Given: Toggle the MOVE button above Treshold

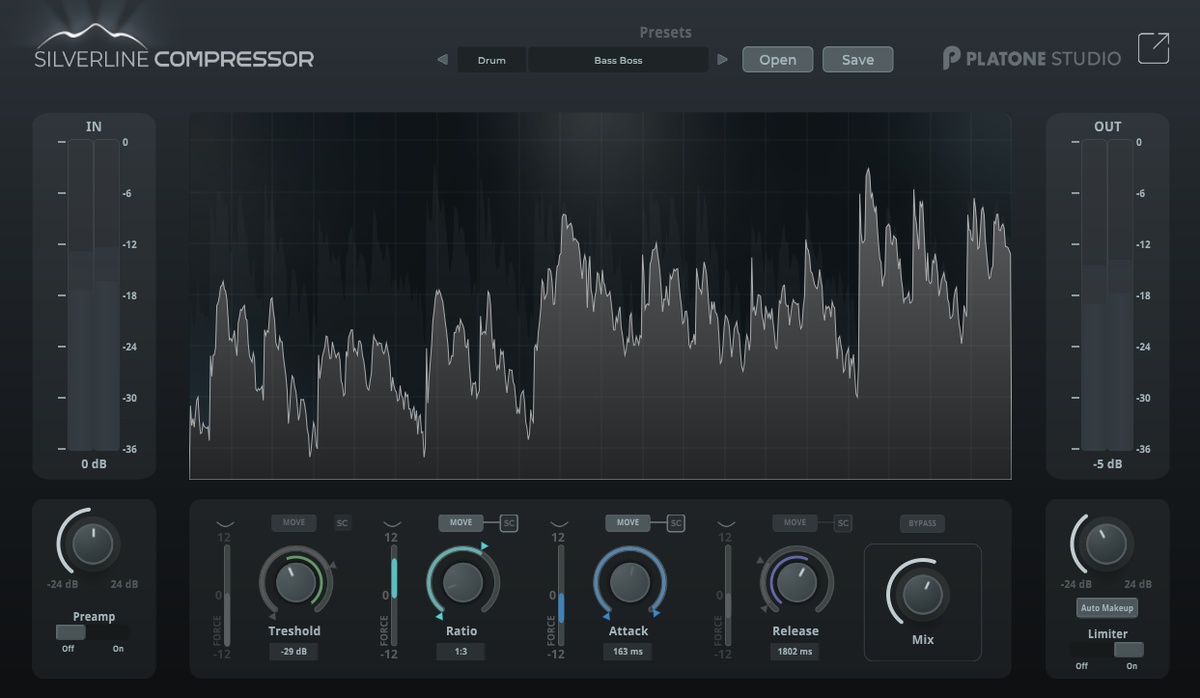Looking at the screenshot, I should tap(294, 523).
